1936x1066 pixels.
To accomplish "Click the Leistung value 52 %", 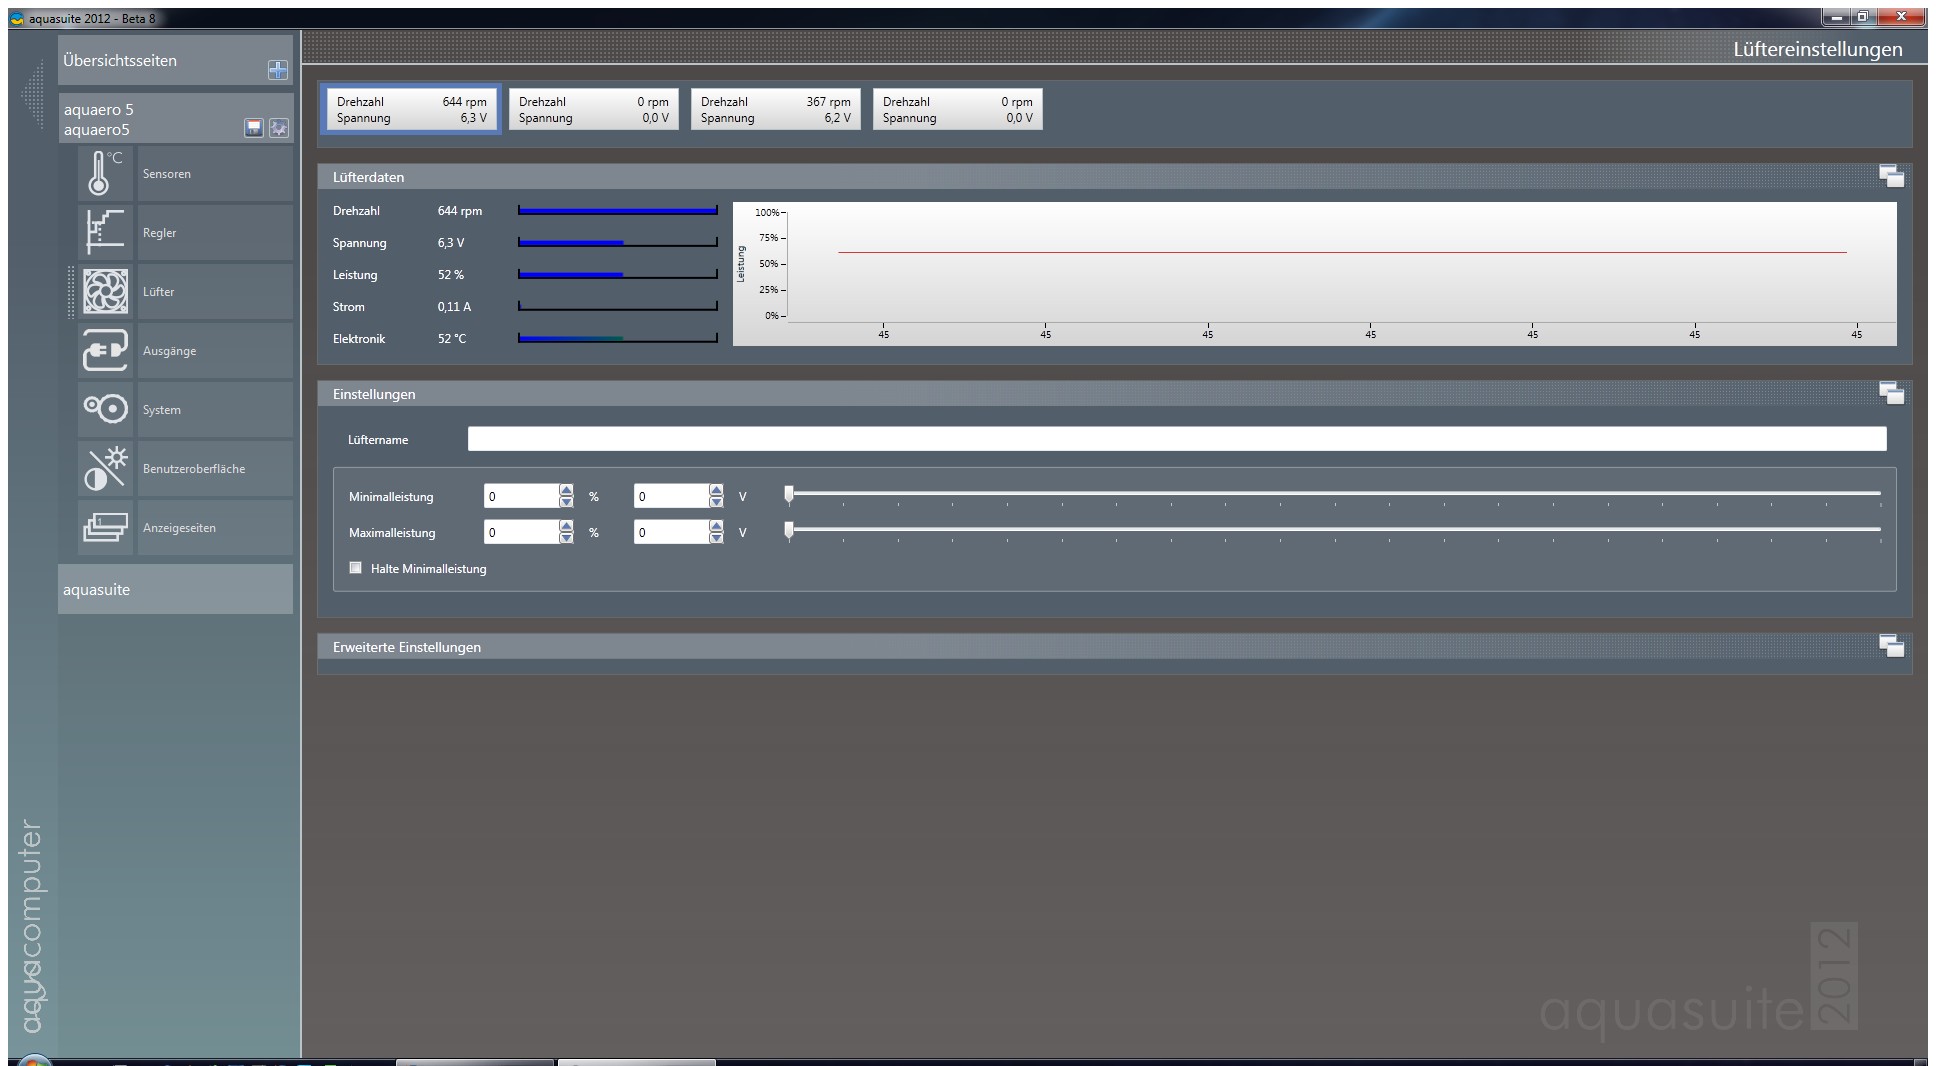I will point(451,275).
